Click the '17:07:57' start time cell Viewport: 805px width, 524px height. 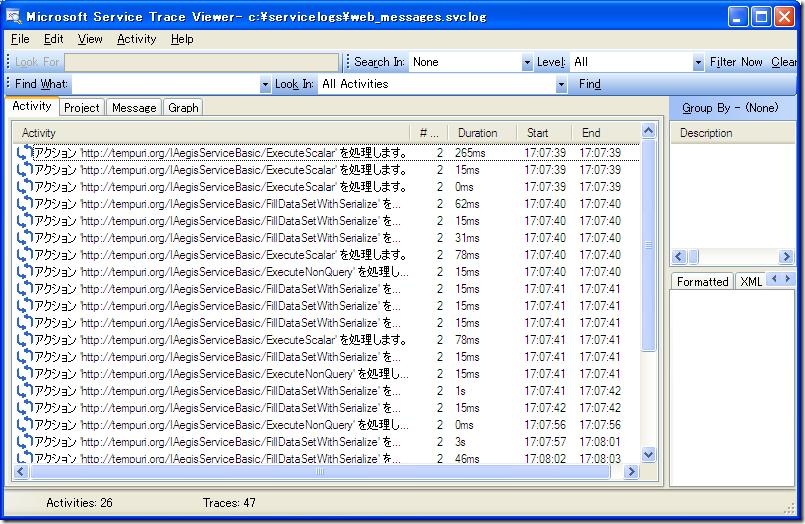[x=545, y=441]
